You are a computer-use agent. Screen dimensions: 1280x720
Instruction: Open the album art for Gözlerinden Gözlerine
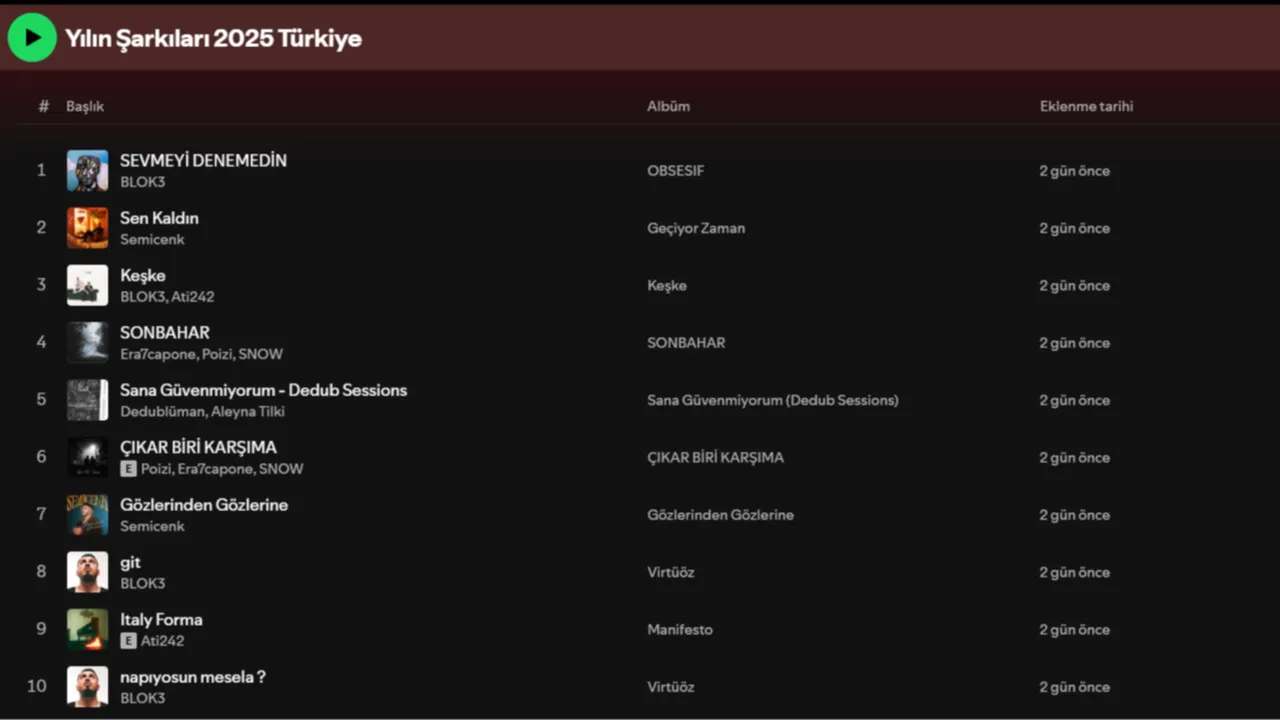[87, 514]
